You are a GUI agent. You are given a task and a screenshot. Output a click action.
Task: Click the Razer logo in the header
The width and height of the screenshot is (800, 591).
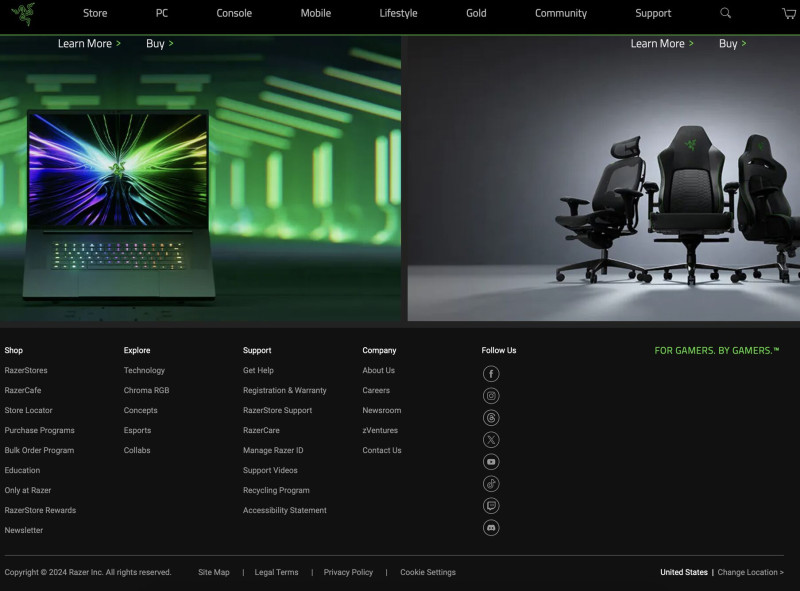point(23,14)
